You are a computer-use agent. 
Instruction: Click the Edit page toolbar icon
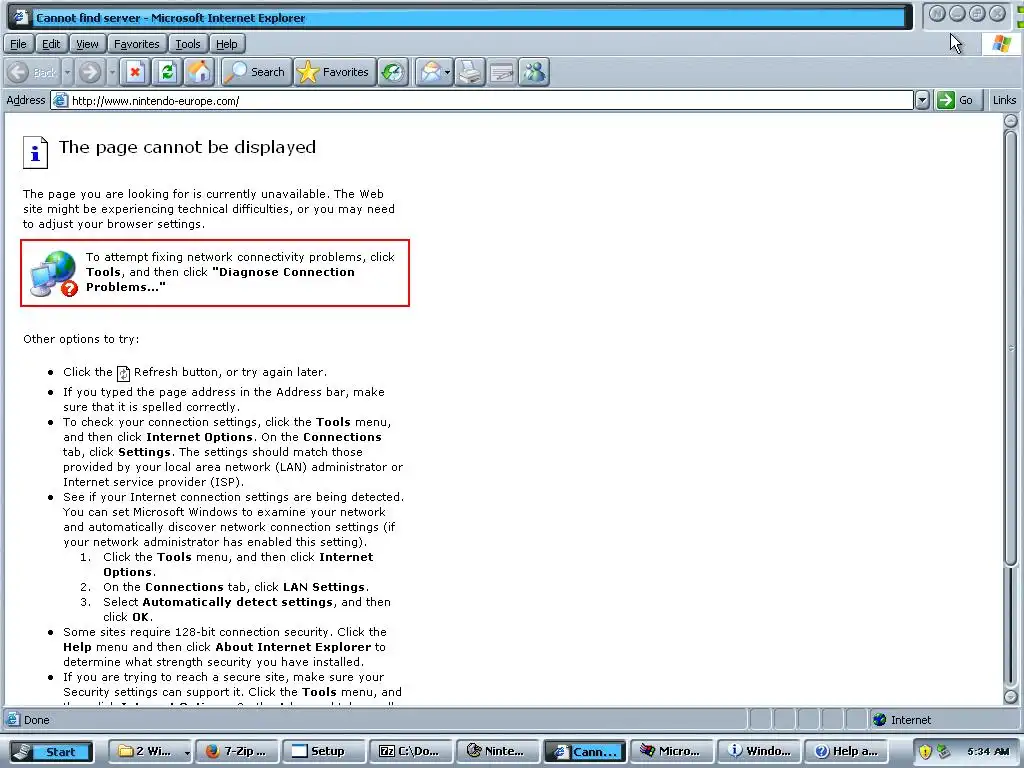(502, 72)
